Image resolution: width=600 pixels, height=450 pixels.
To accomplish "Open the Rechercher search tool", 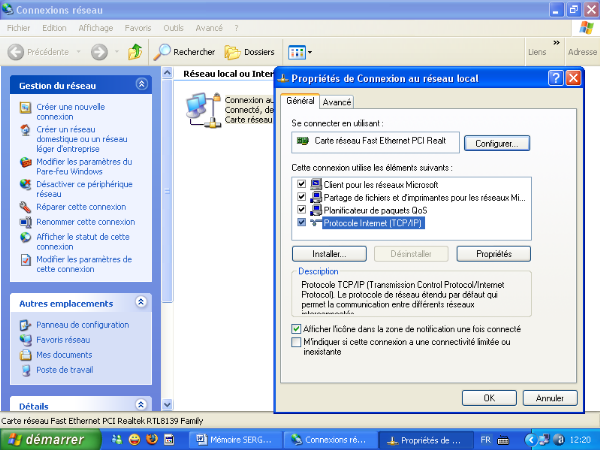I will [x=184, y=52].
